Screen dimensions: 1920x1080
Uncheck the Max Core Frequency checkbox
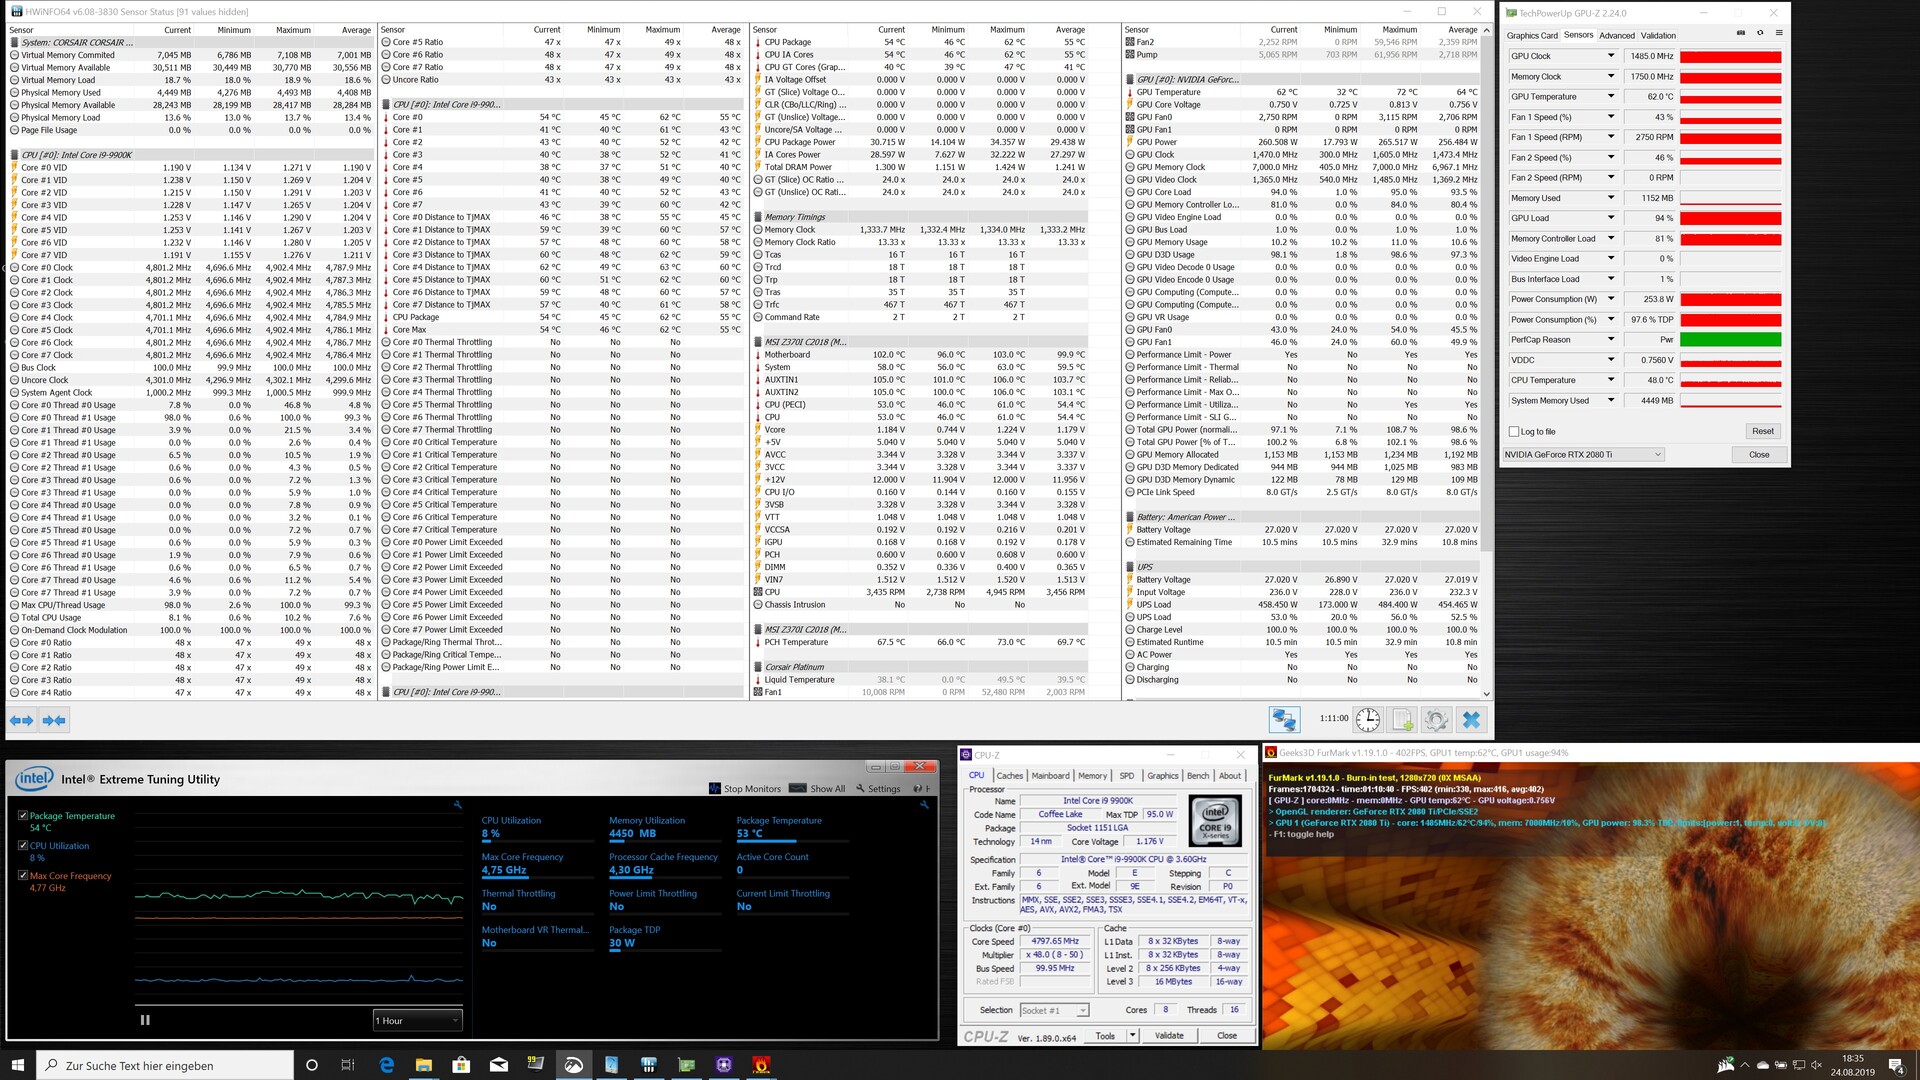point(23,875)
